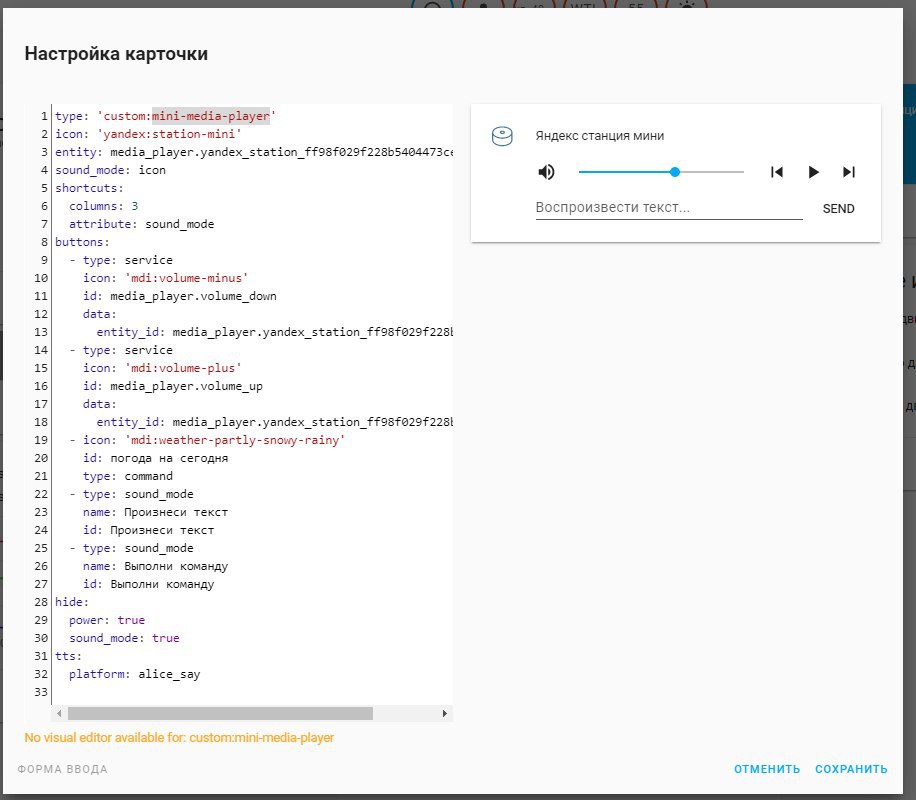The height and width of the screenshot is (800, 916).
Task: Save the card with СОХРАНИТЬ
Action: (851, 769)
